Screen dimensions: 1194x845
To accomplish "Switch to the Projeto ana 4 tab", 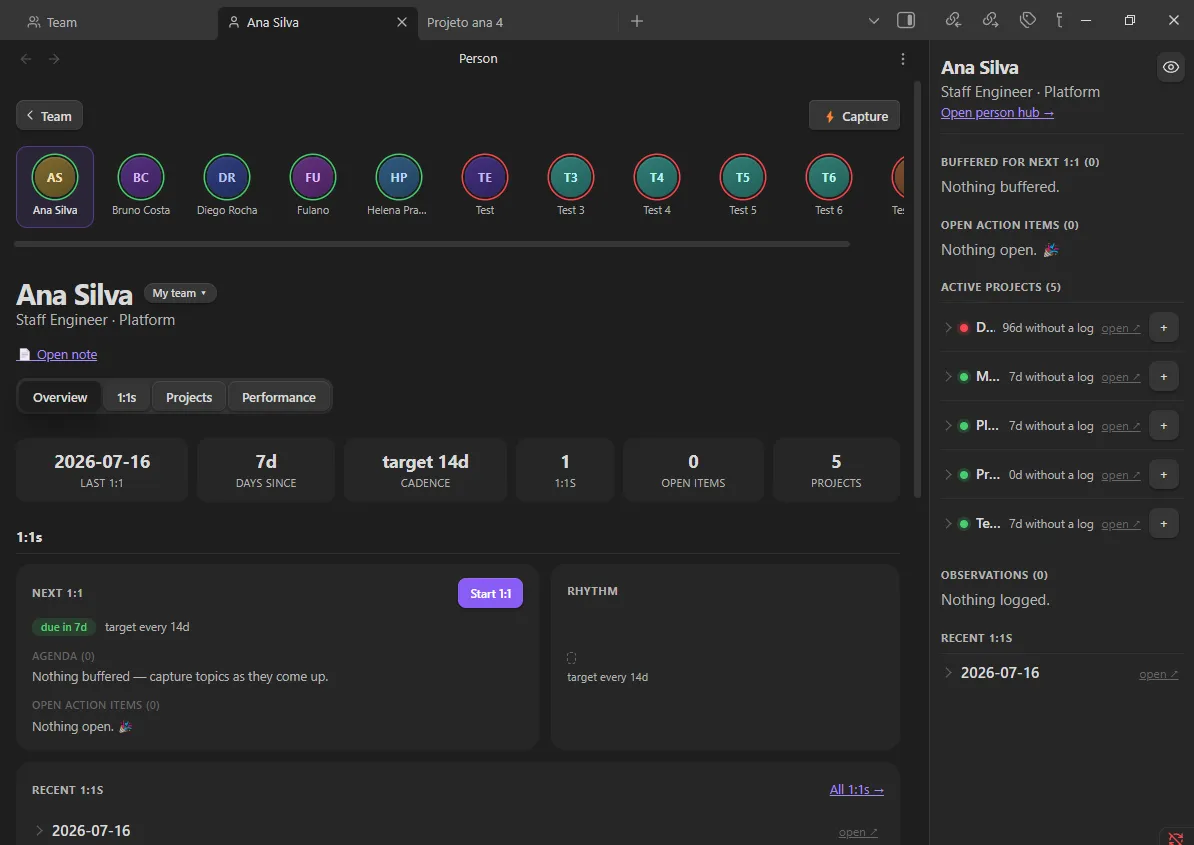I will pyautogui.click(x=465, y=22).
